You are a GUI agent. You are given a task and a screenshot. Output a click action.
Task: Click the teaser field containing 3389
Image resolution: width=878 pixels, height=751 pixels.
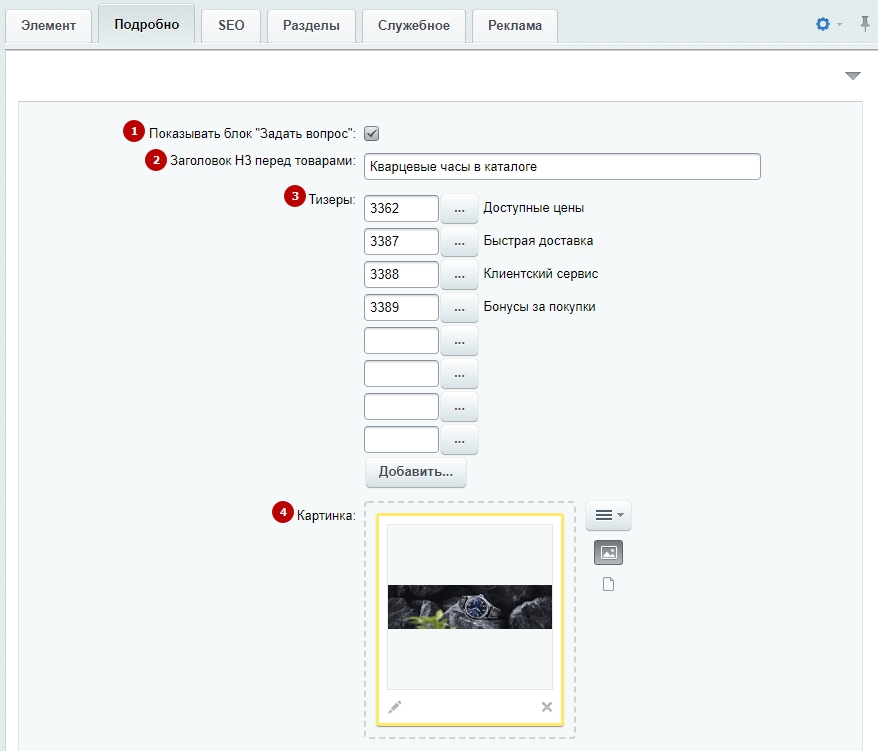[x=401, y=307]
